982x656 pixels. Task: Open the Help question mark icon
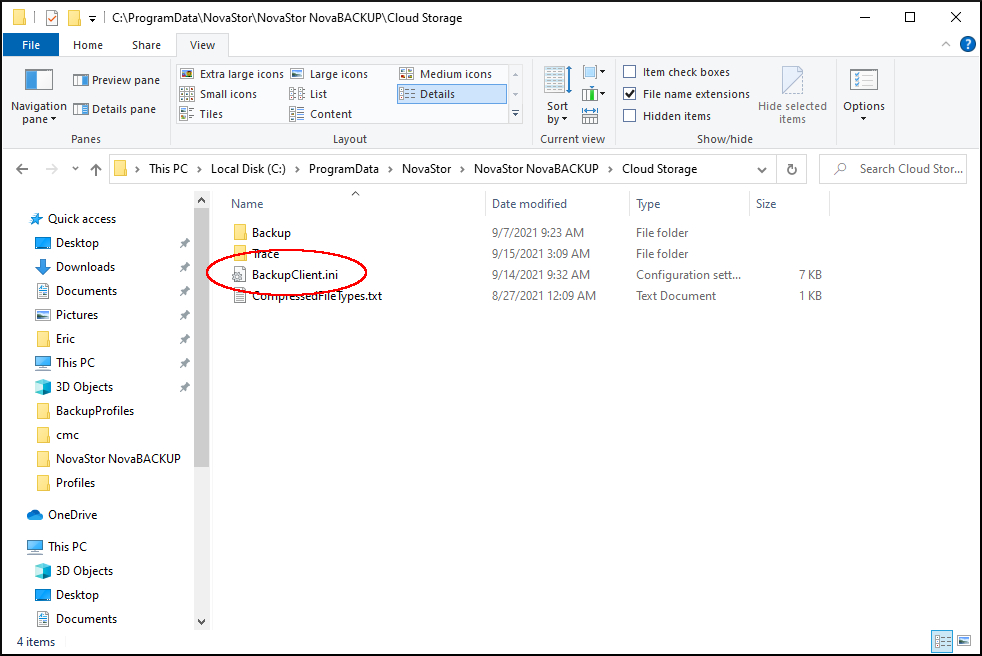click(x=968, y=44)
